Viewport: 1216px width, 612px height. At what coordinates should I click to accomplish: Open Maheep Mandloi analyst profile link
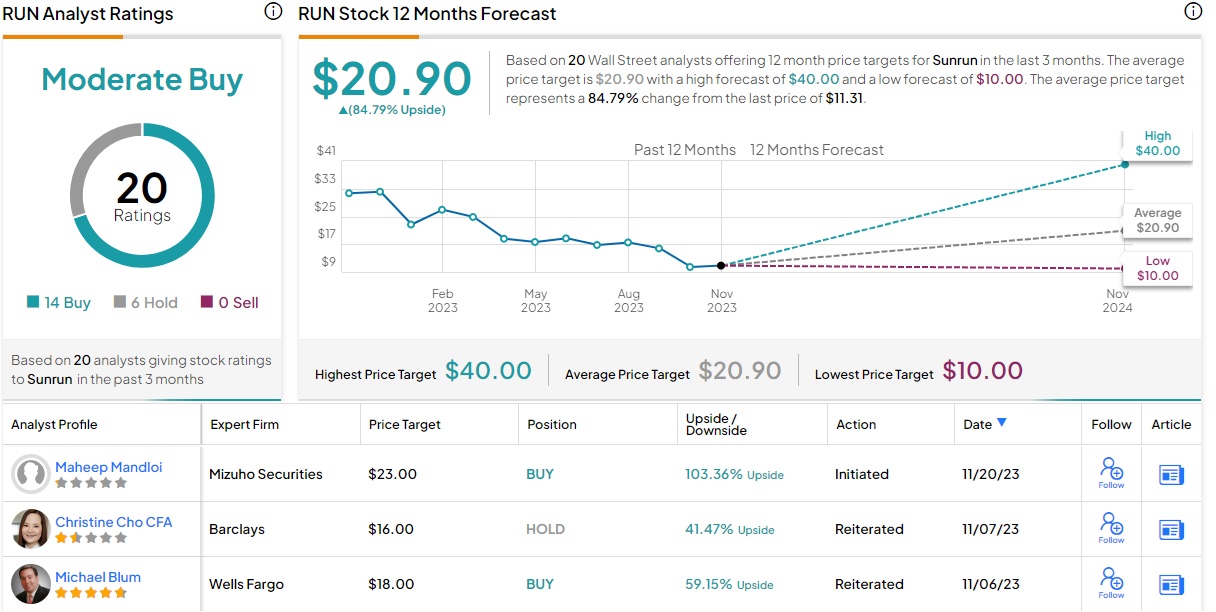point(108,467)
